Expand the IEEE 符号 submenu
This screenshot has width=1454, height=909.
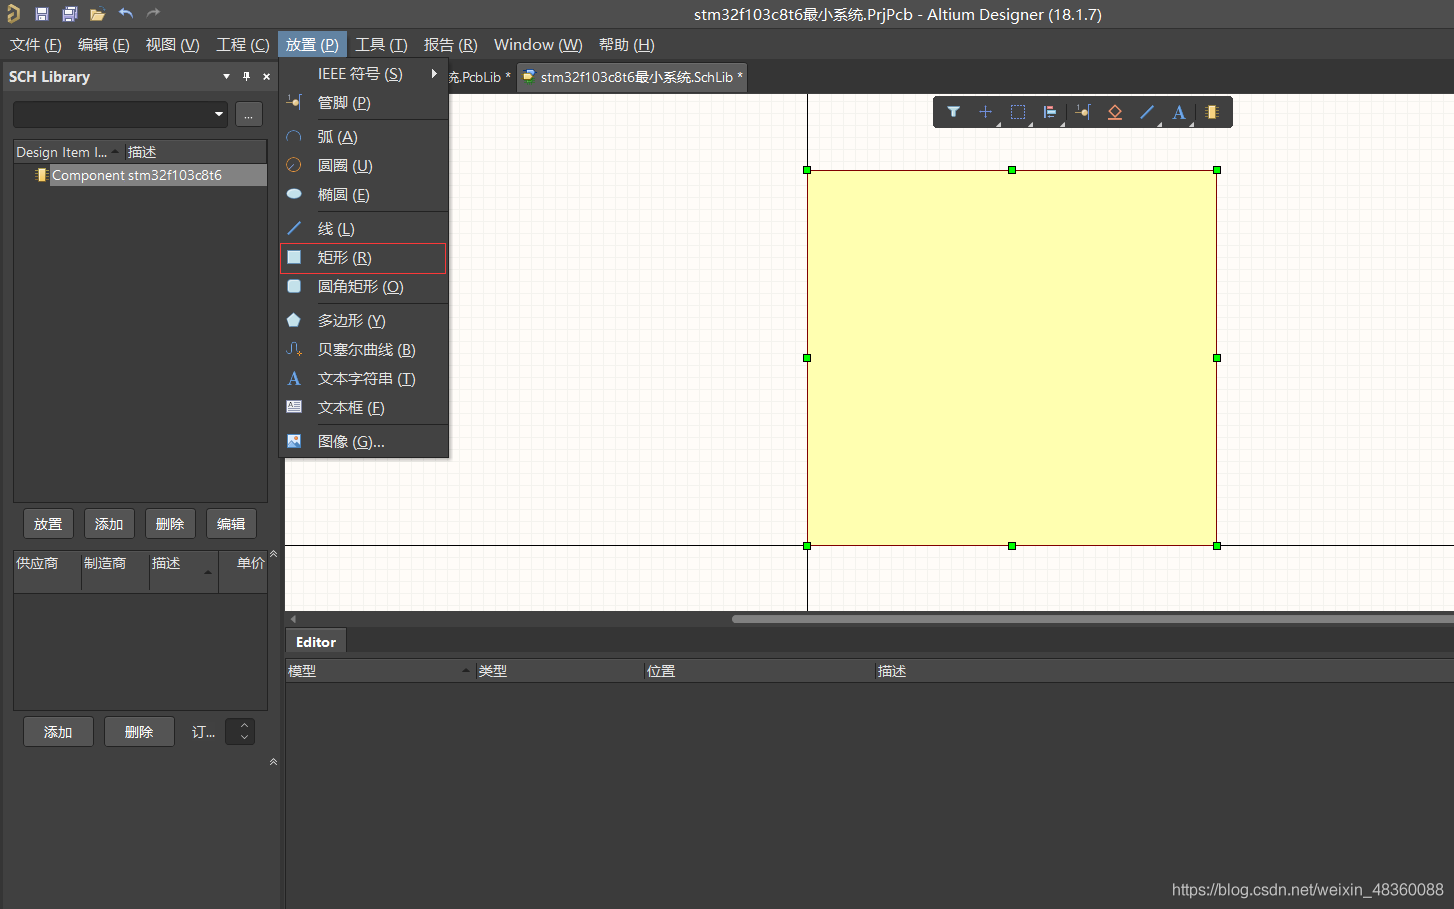364,74
